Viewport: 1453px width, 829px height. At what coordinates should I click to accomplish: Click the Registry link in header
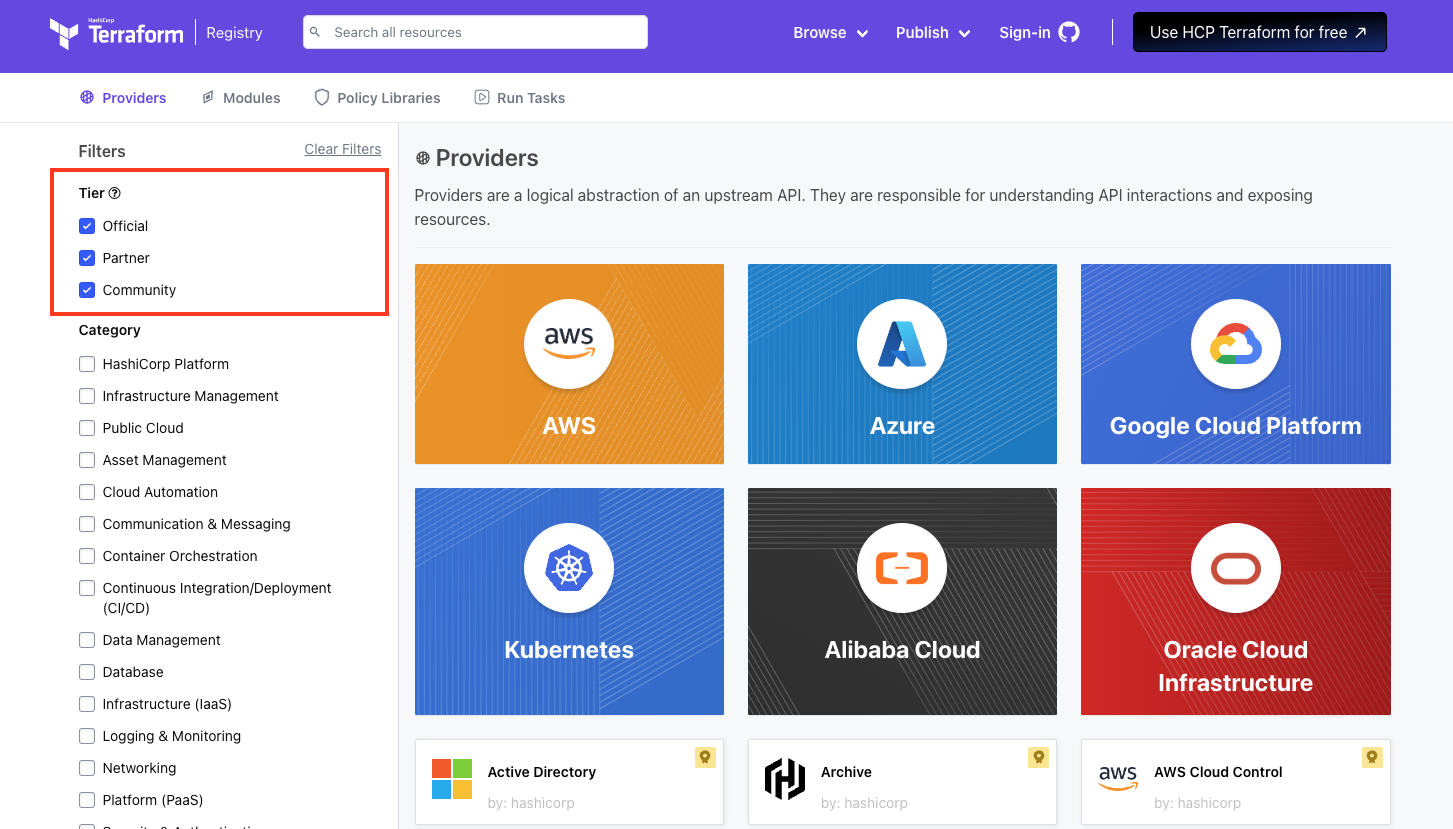point(234,33)
